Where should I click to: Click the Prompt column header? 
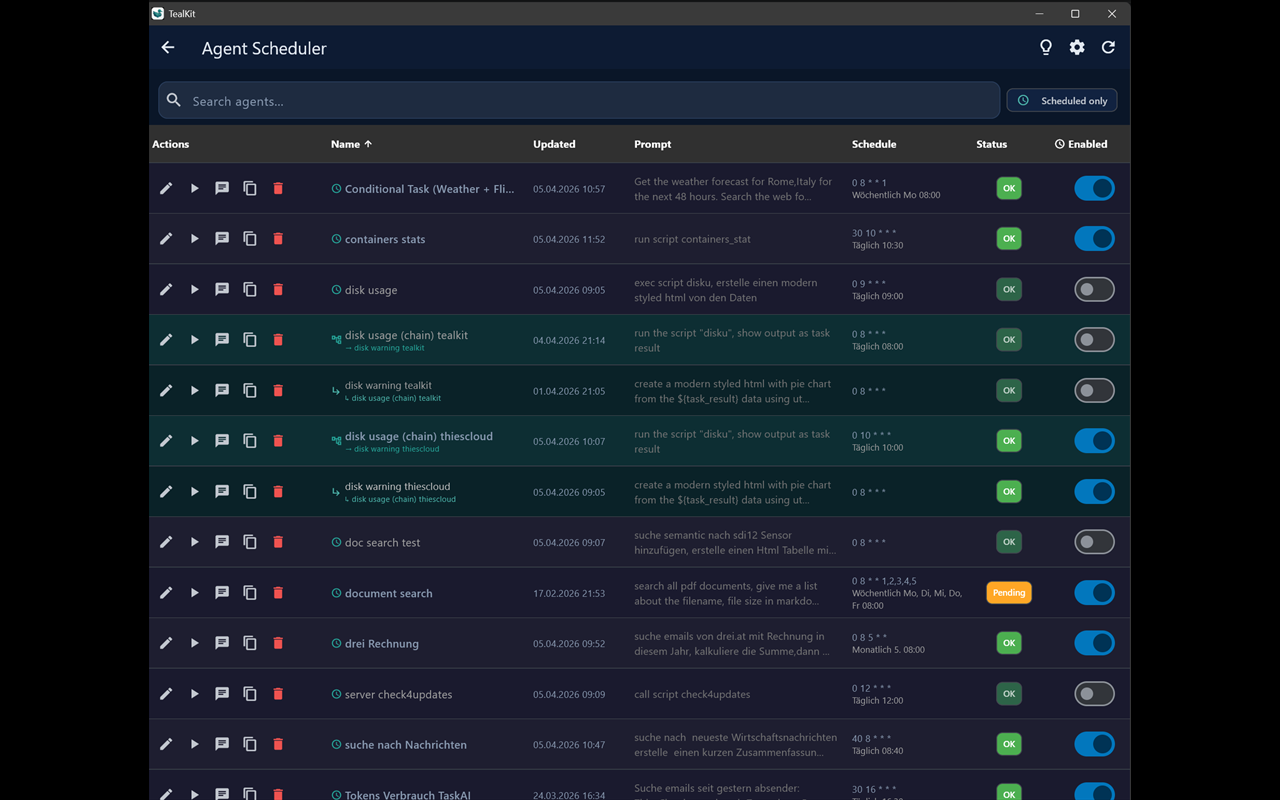coord(652,144)
